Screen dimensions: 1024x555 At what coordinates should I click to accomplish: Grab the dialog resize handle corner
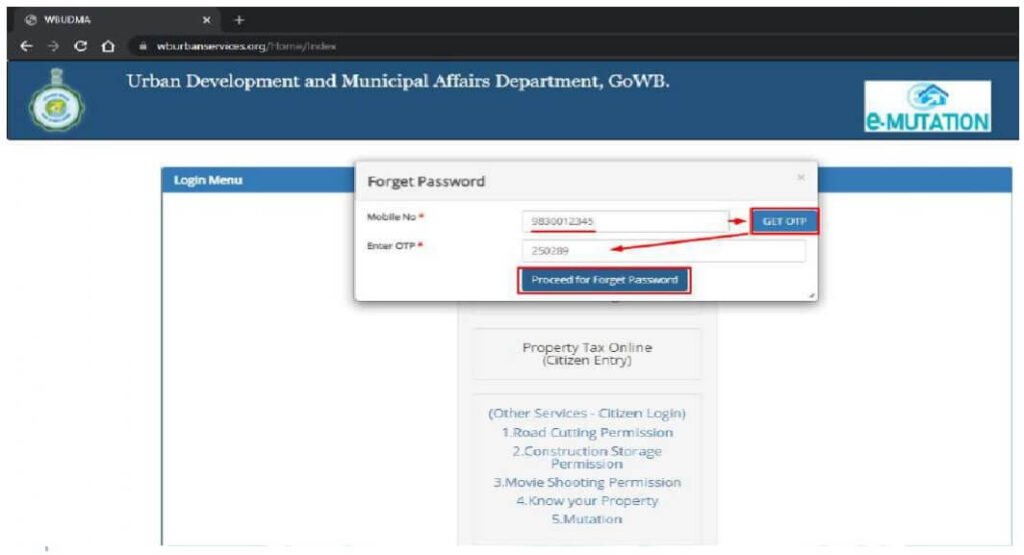tap(812, 296)
